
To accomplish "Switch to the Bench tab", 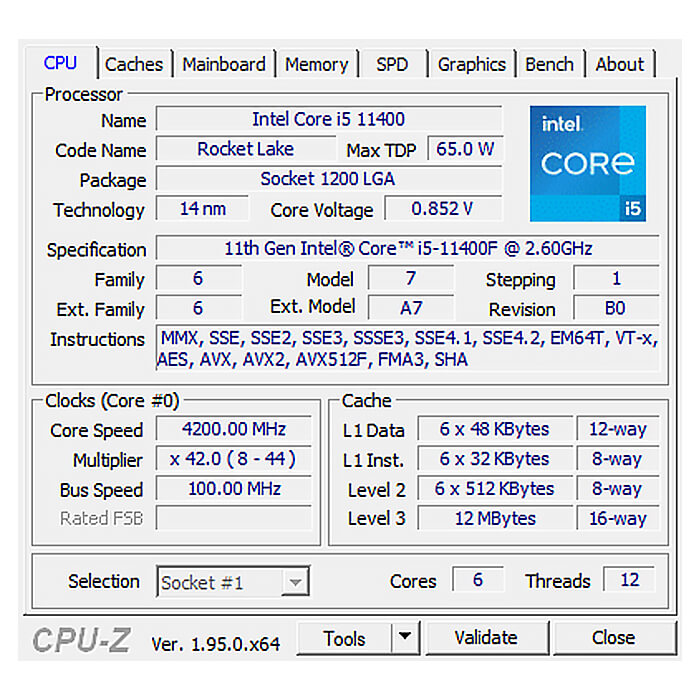I will [550, 64].
